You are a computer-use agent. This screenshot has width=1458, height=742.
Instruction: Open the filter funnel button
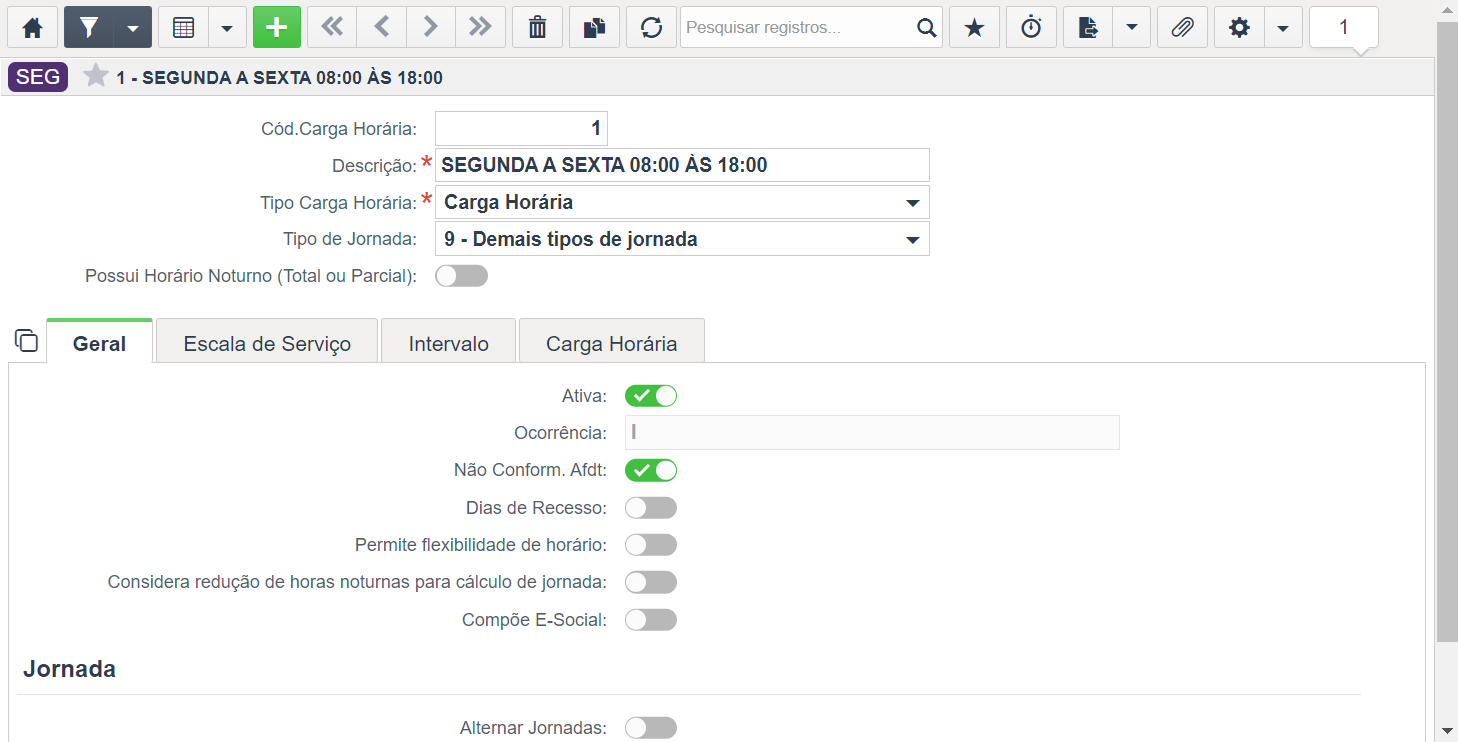pos(89,27)
